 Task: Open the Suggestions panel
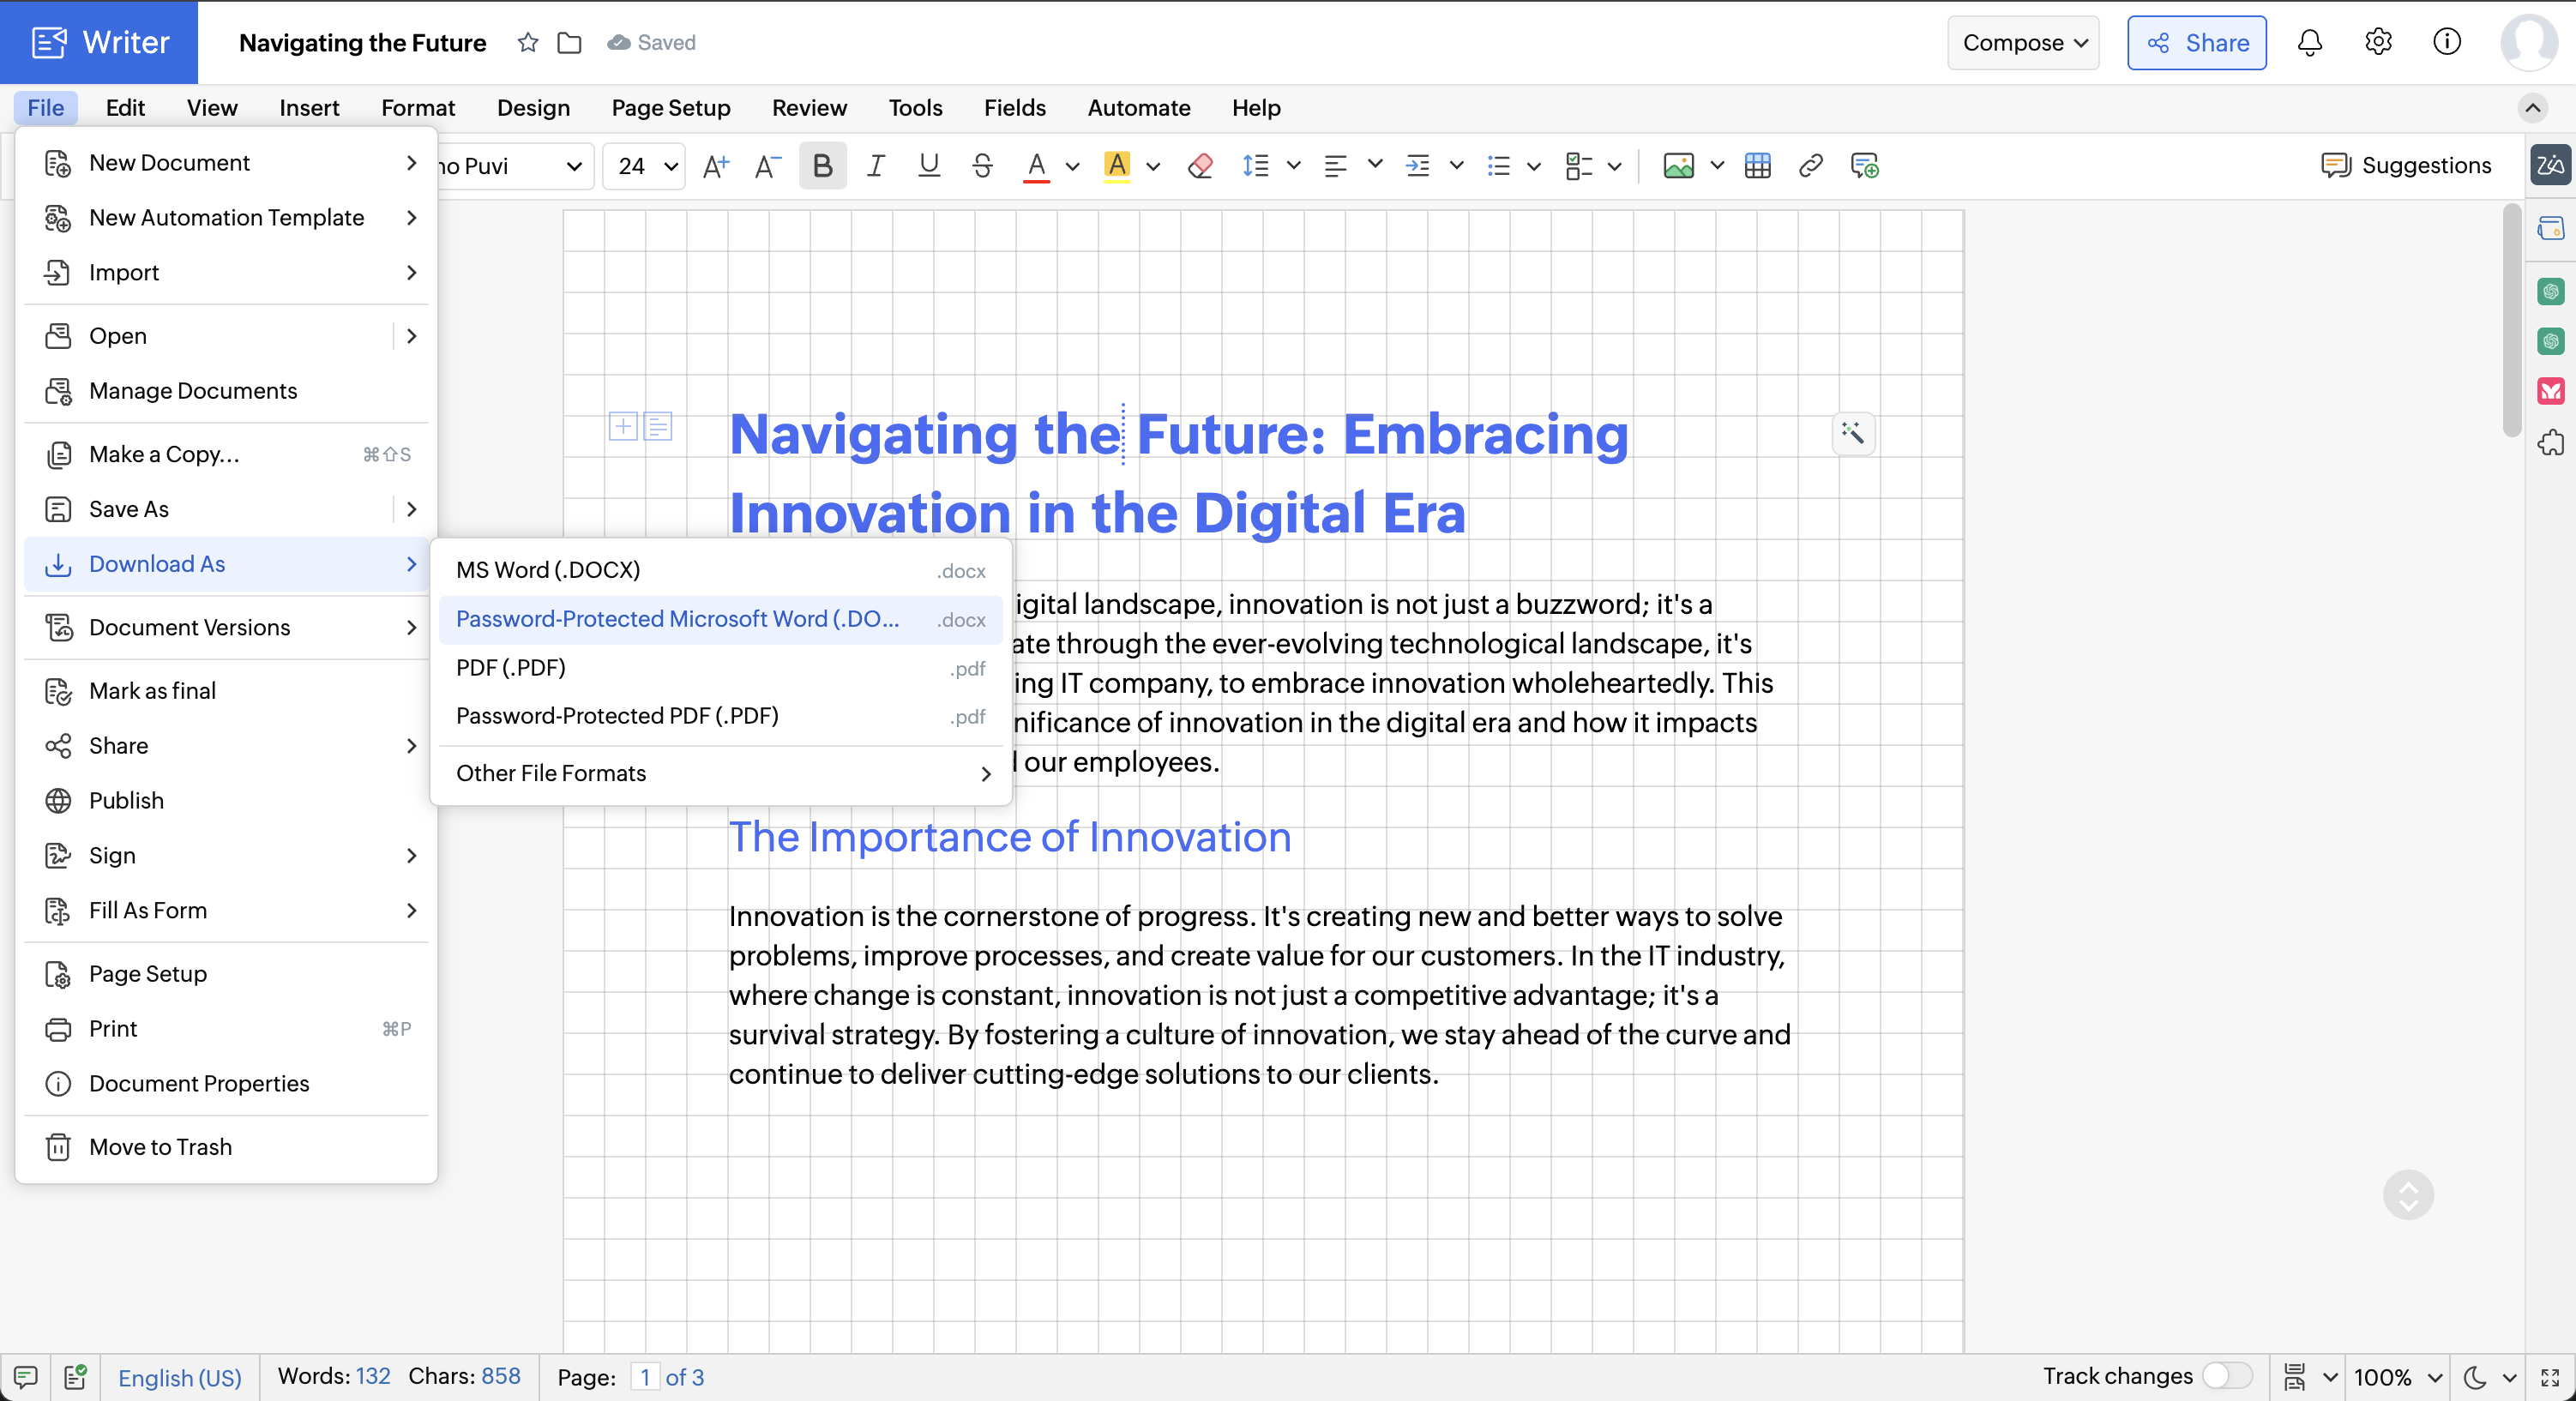coord(2405,166)
